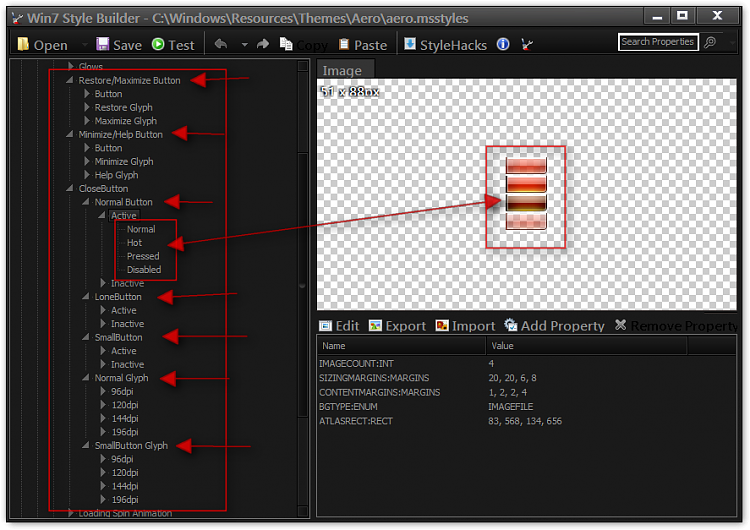
Task: Select the Normal Glyph tree item
Action: (x=121, y=378)
